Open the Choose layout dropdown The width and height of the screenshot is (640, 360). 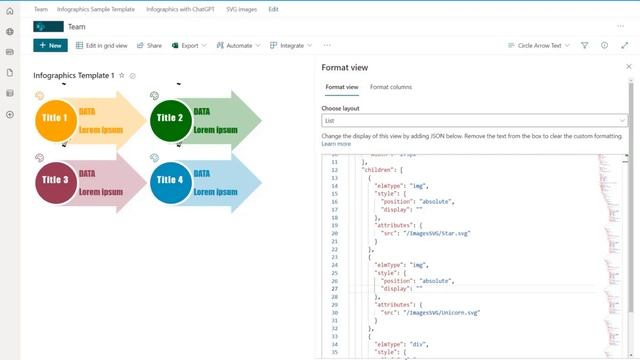(474, 120)
